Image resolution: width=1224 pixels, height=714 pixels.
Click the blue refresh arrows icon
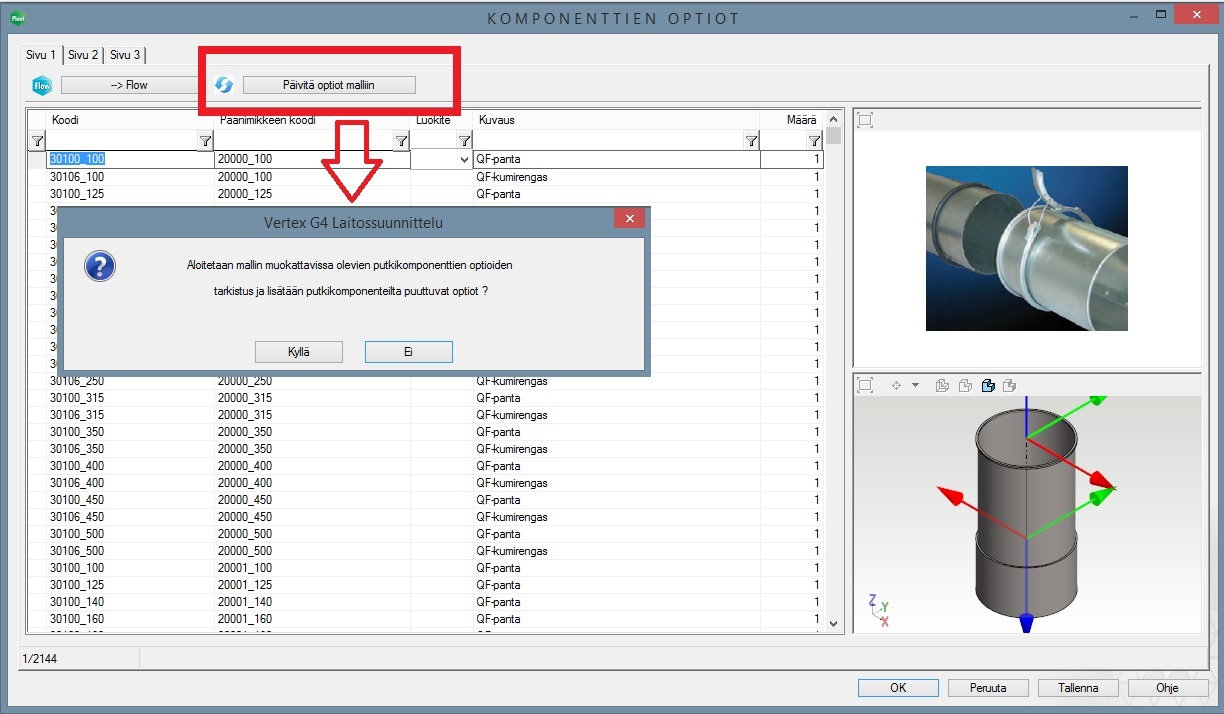[225, 85]
